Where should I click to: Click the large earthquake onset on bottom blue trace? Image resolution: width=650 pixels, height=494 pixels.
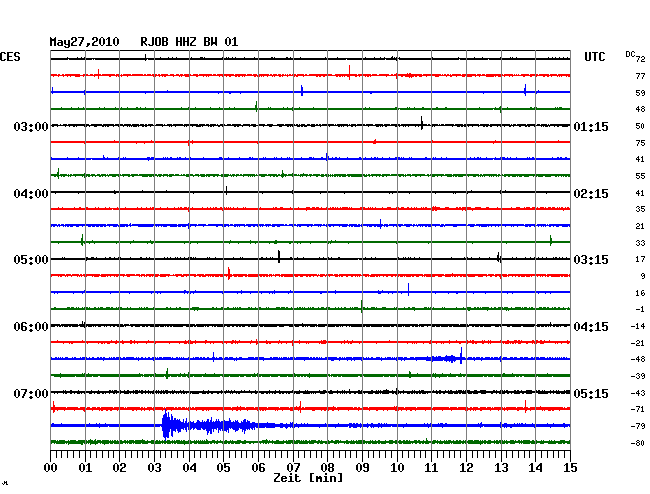pyautogui.click(x=166, y=425)
